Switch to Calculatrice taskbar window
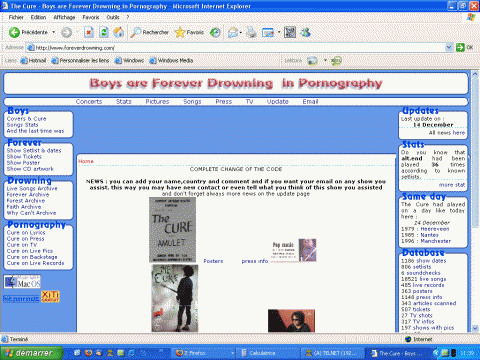The height and width of the screenshot is (360, 480). tap(267, 353)
